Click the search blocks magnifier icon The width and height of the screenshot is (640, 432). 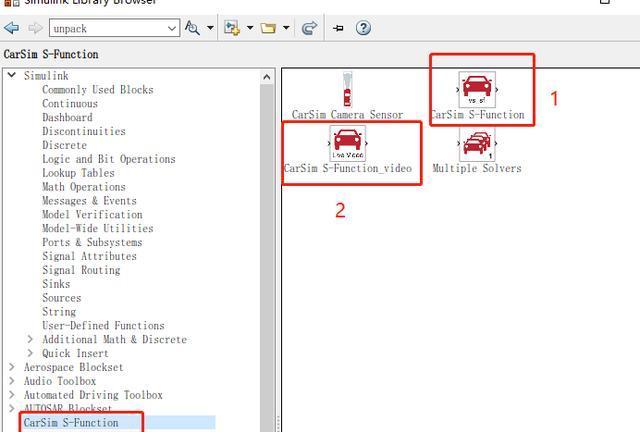192,28
